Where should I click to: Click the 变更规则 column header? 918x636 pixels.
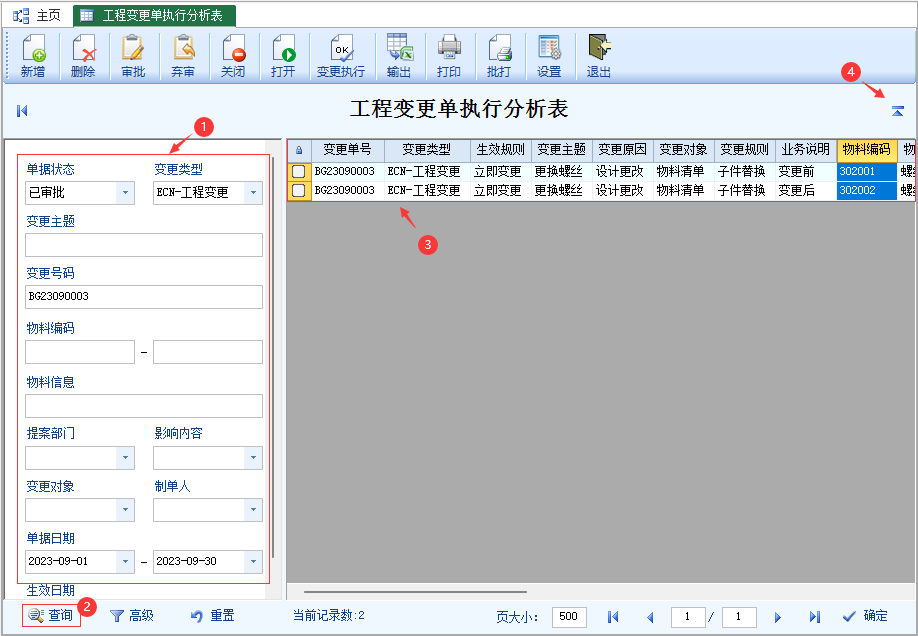point(745,151)
